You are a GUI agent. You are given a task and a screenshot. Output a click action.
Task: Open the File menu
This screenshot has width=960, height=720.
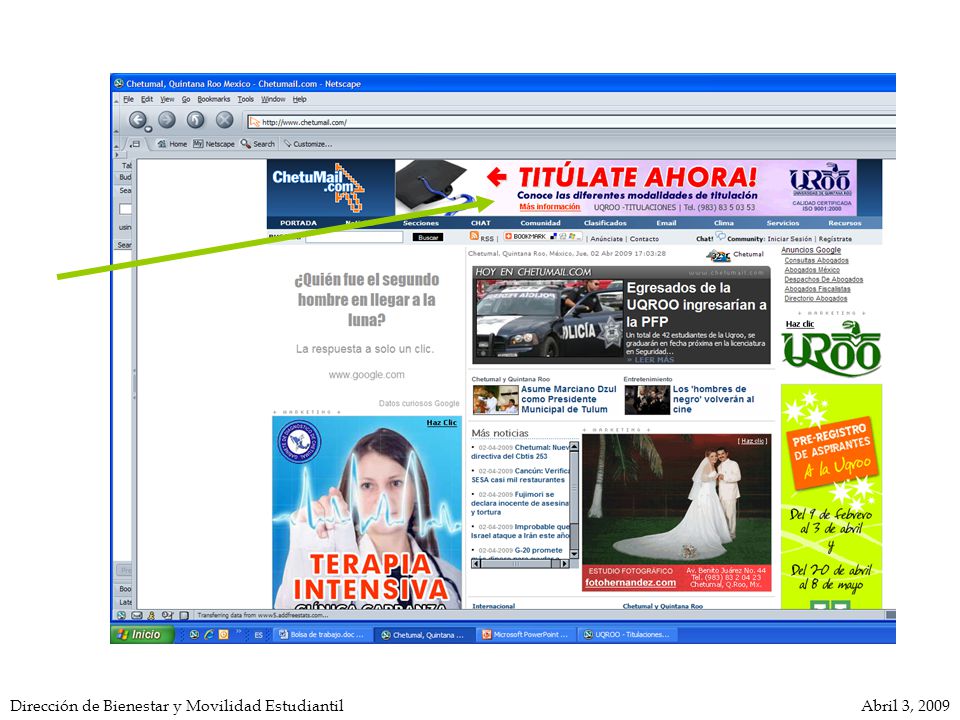pos(128,99)
